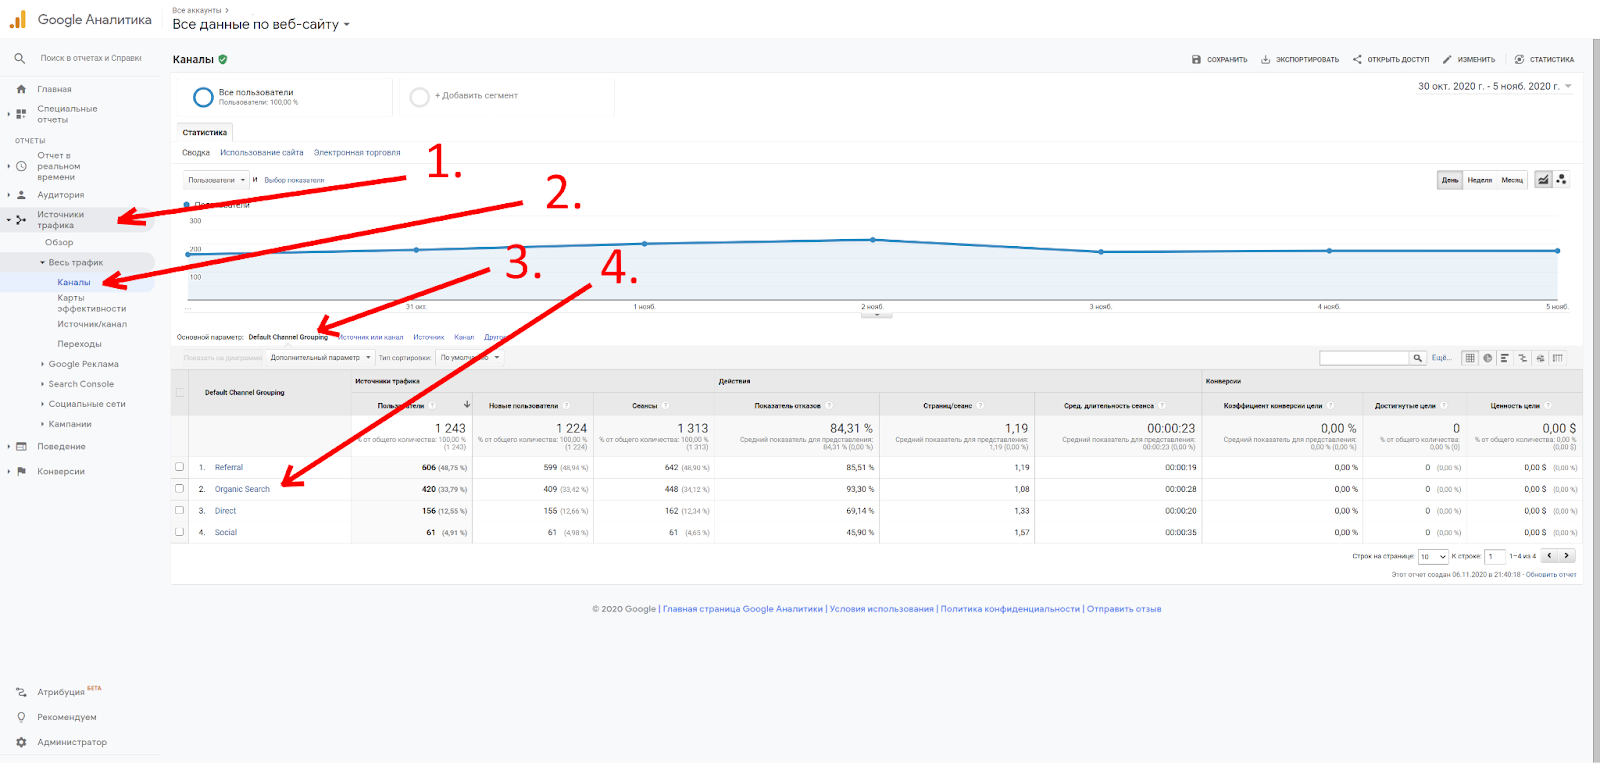Open Источник/канал in sidebar
The image size is (1600, 763).
pyautogui.click(x=92, y=324)
